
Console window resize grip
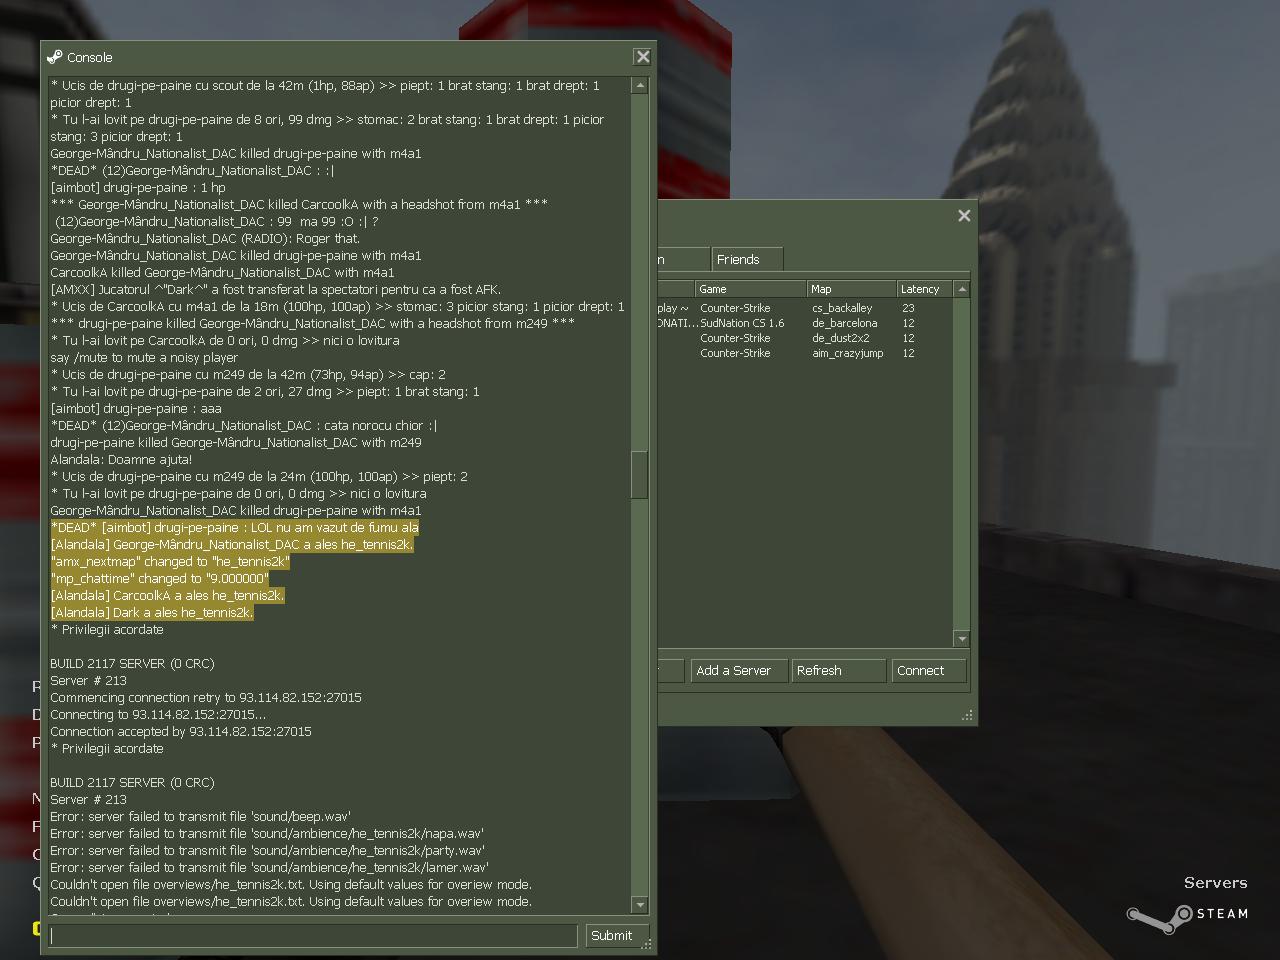point(647,943)
